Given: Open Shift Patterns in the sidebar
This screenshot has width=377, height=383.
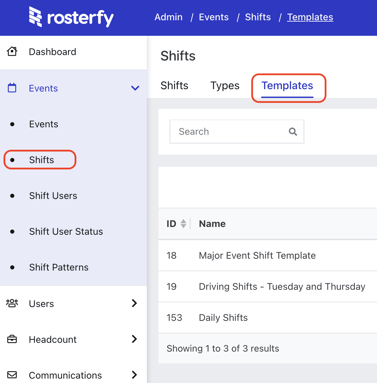Looking at the screenshot, I should [x=59, y=267].
